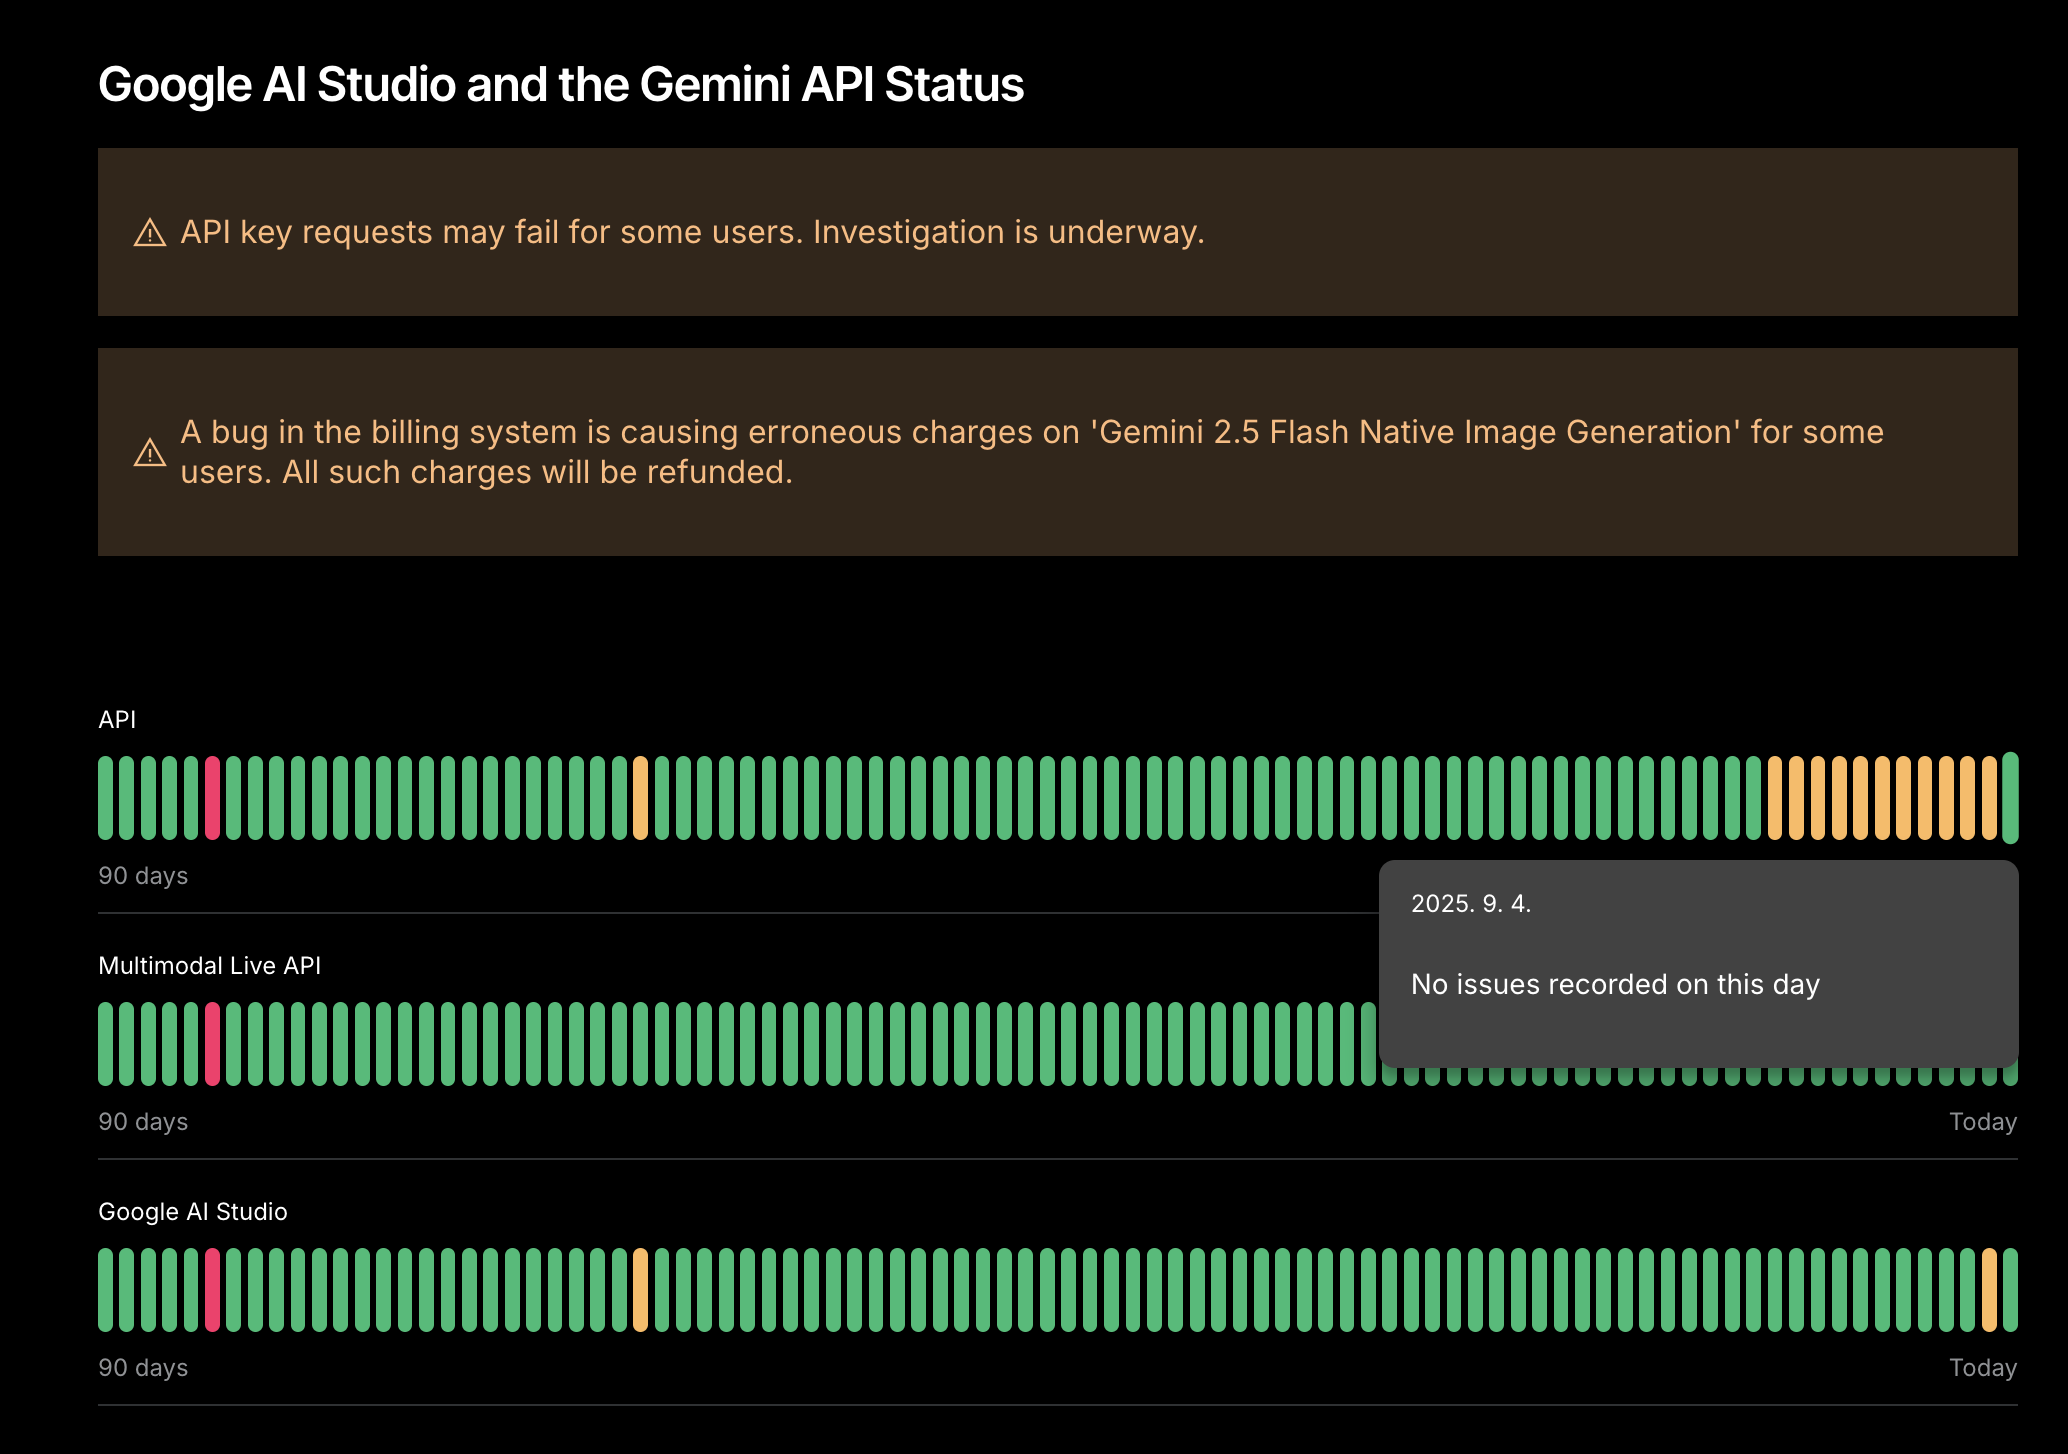Click yesterday's orange bar in Google AI Studio row

(x=1989, y=1290)
